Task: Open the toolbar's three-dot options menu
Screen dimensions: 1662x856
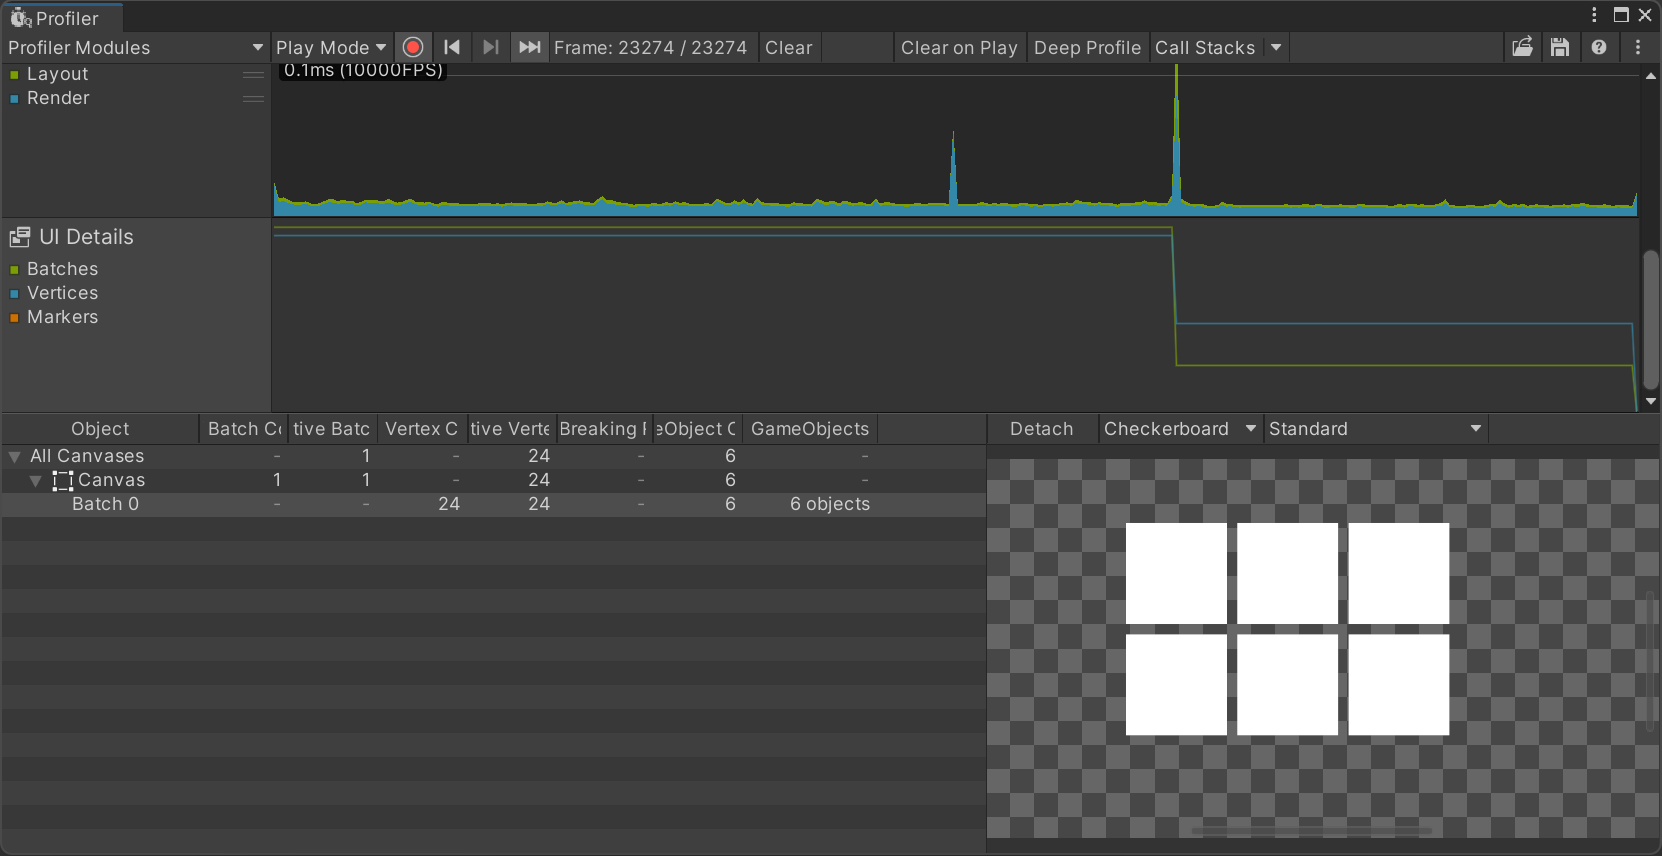Action: pos(1638,47)
